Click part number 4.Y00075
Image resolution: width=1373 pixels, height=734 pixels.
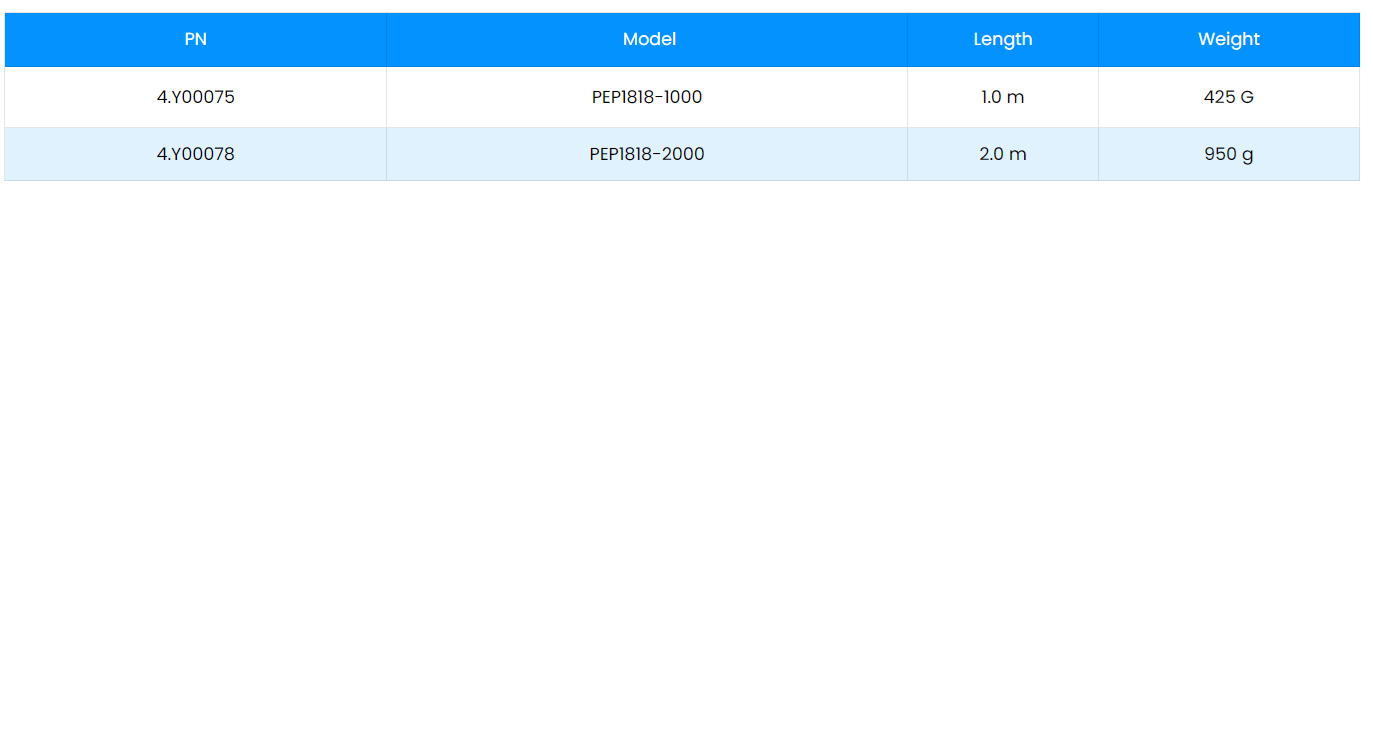195,97
